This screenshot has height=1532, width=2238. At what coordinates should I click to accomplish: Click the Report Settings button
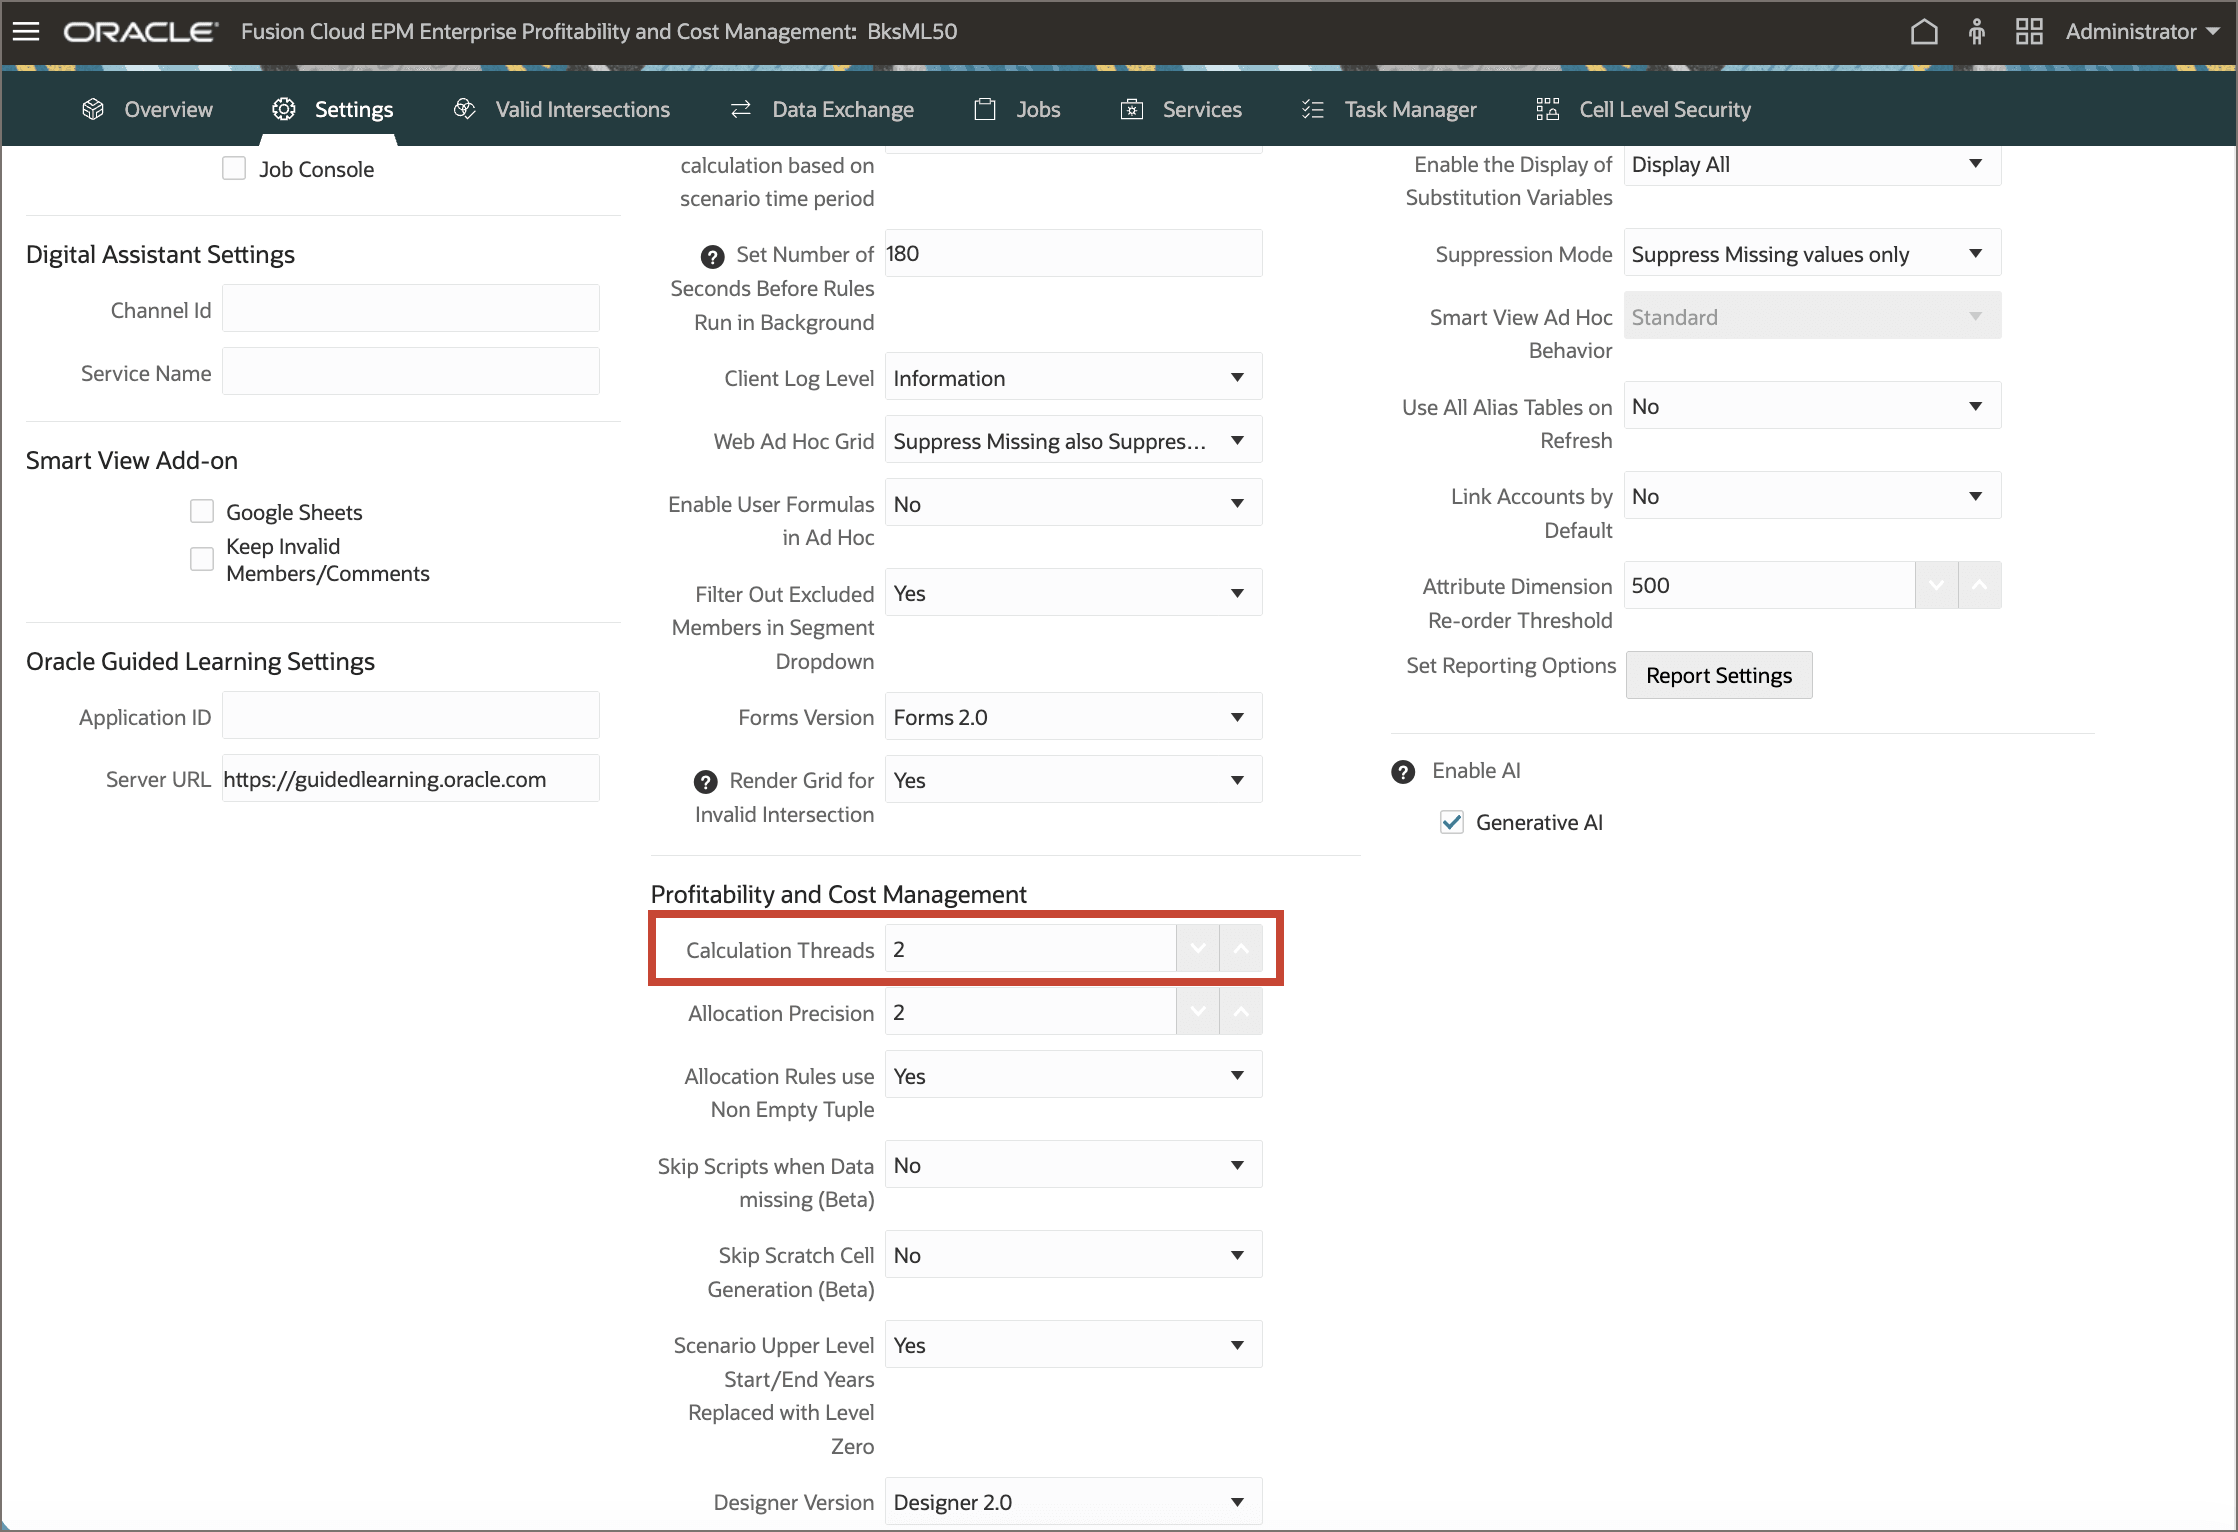click(1718, 675)
